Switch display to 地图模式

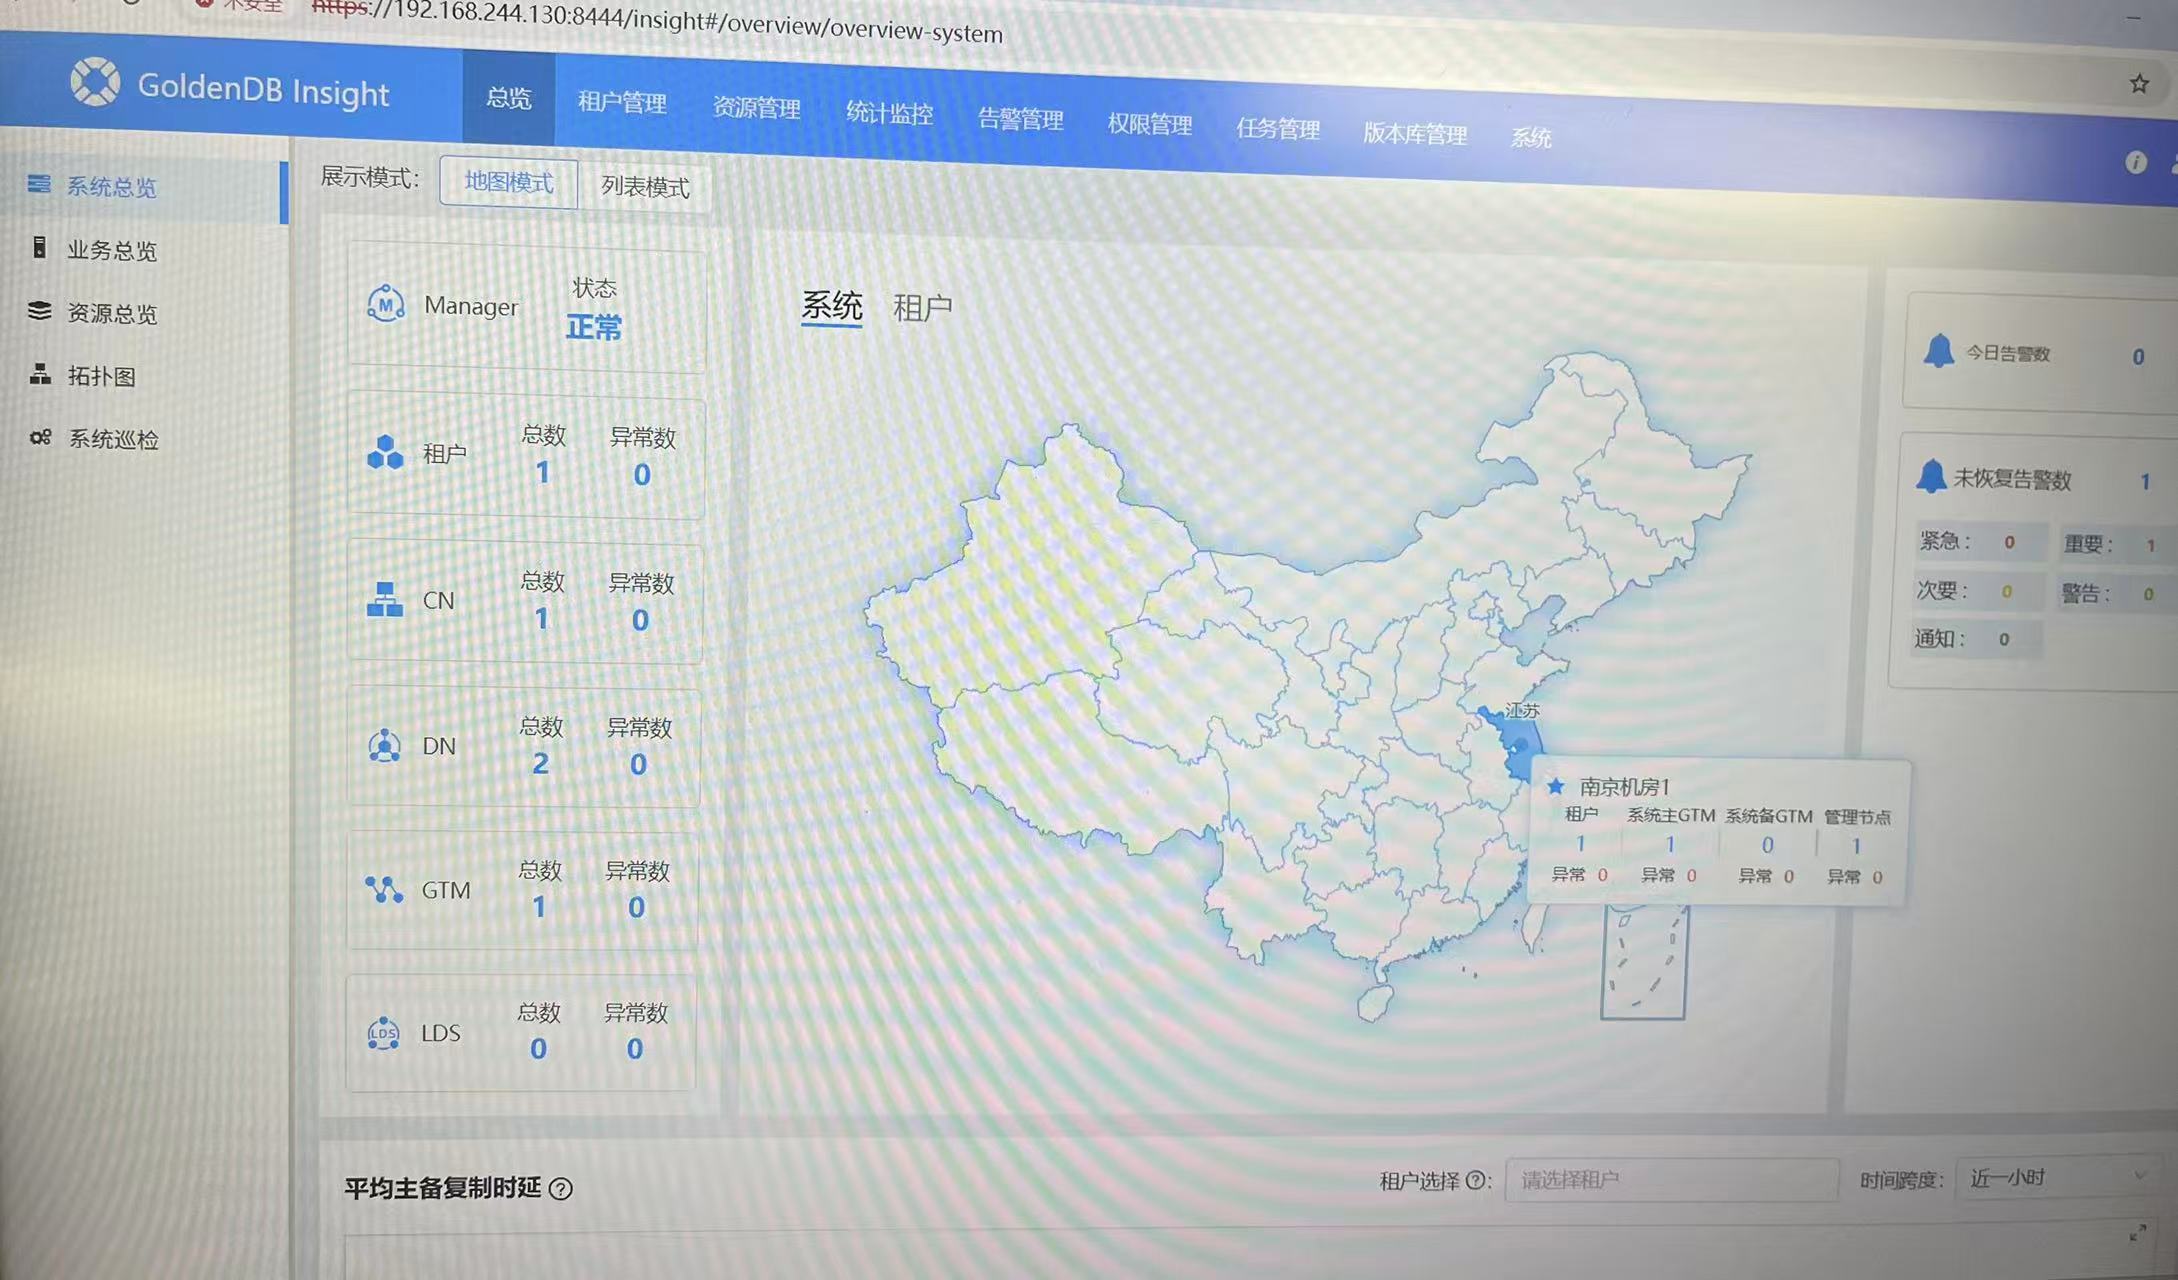tap(508, 182)
